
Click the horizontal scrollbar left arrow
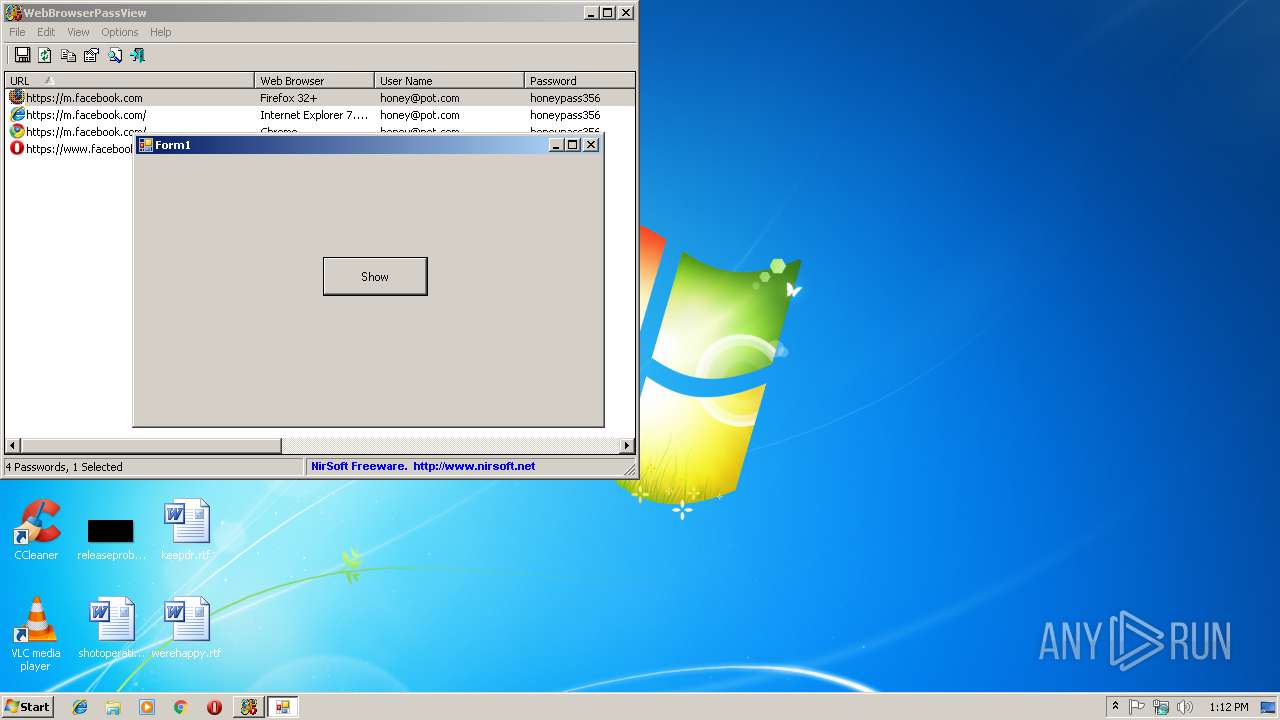pos(13,445)
